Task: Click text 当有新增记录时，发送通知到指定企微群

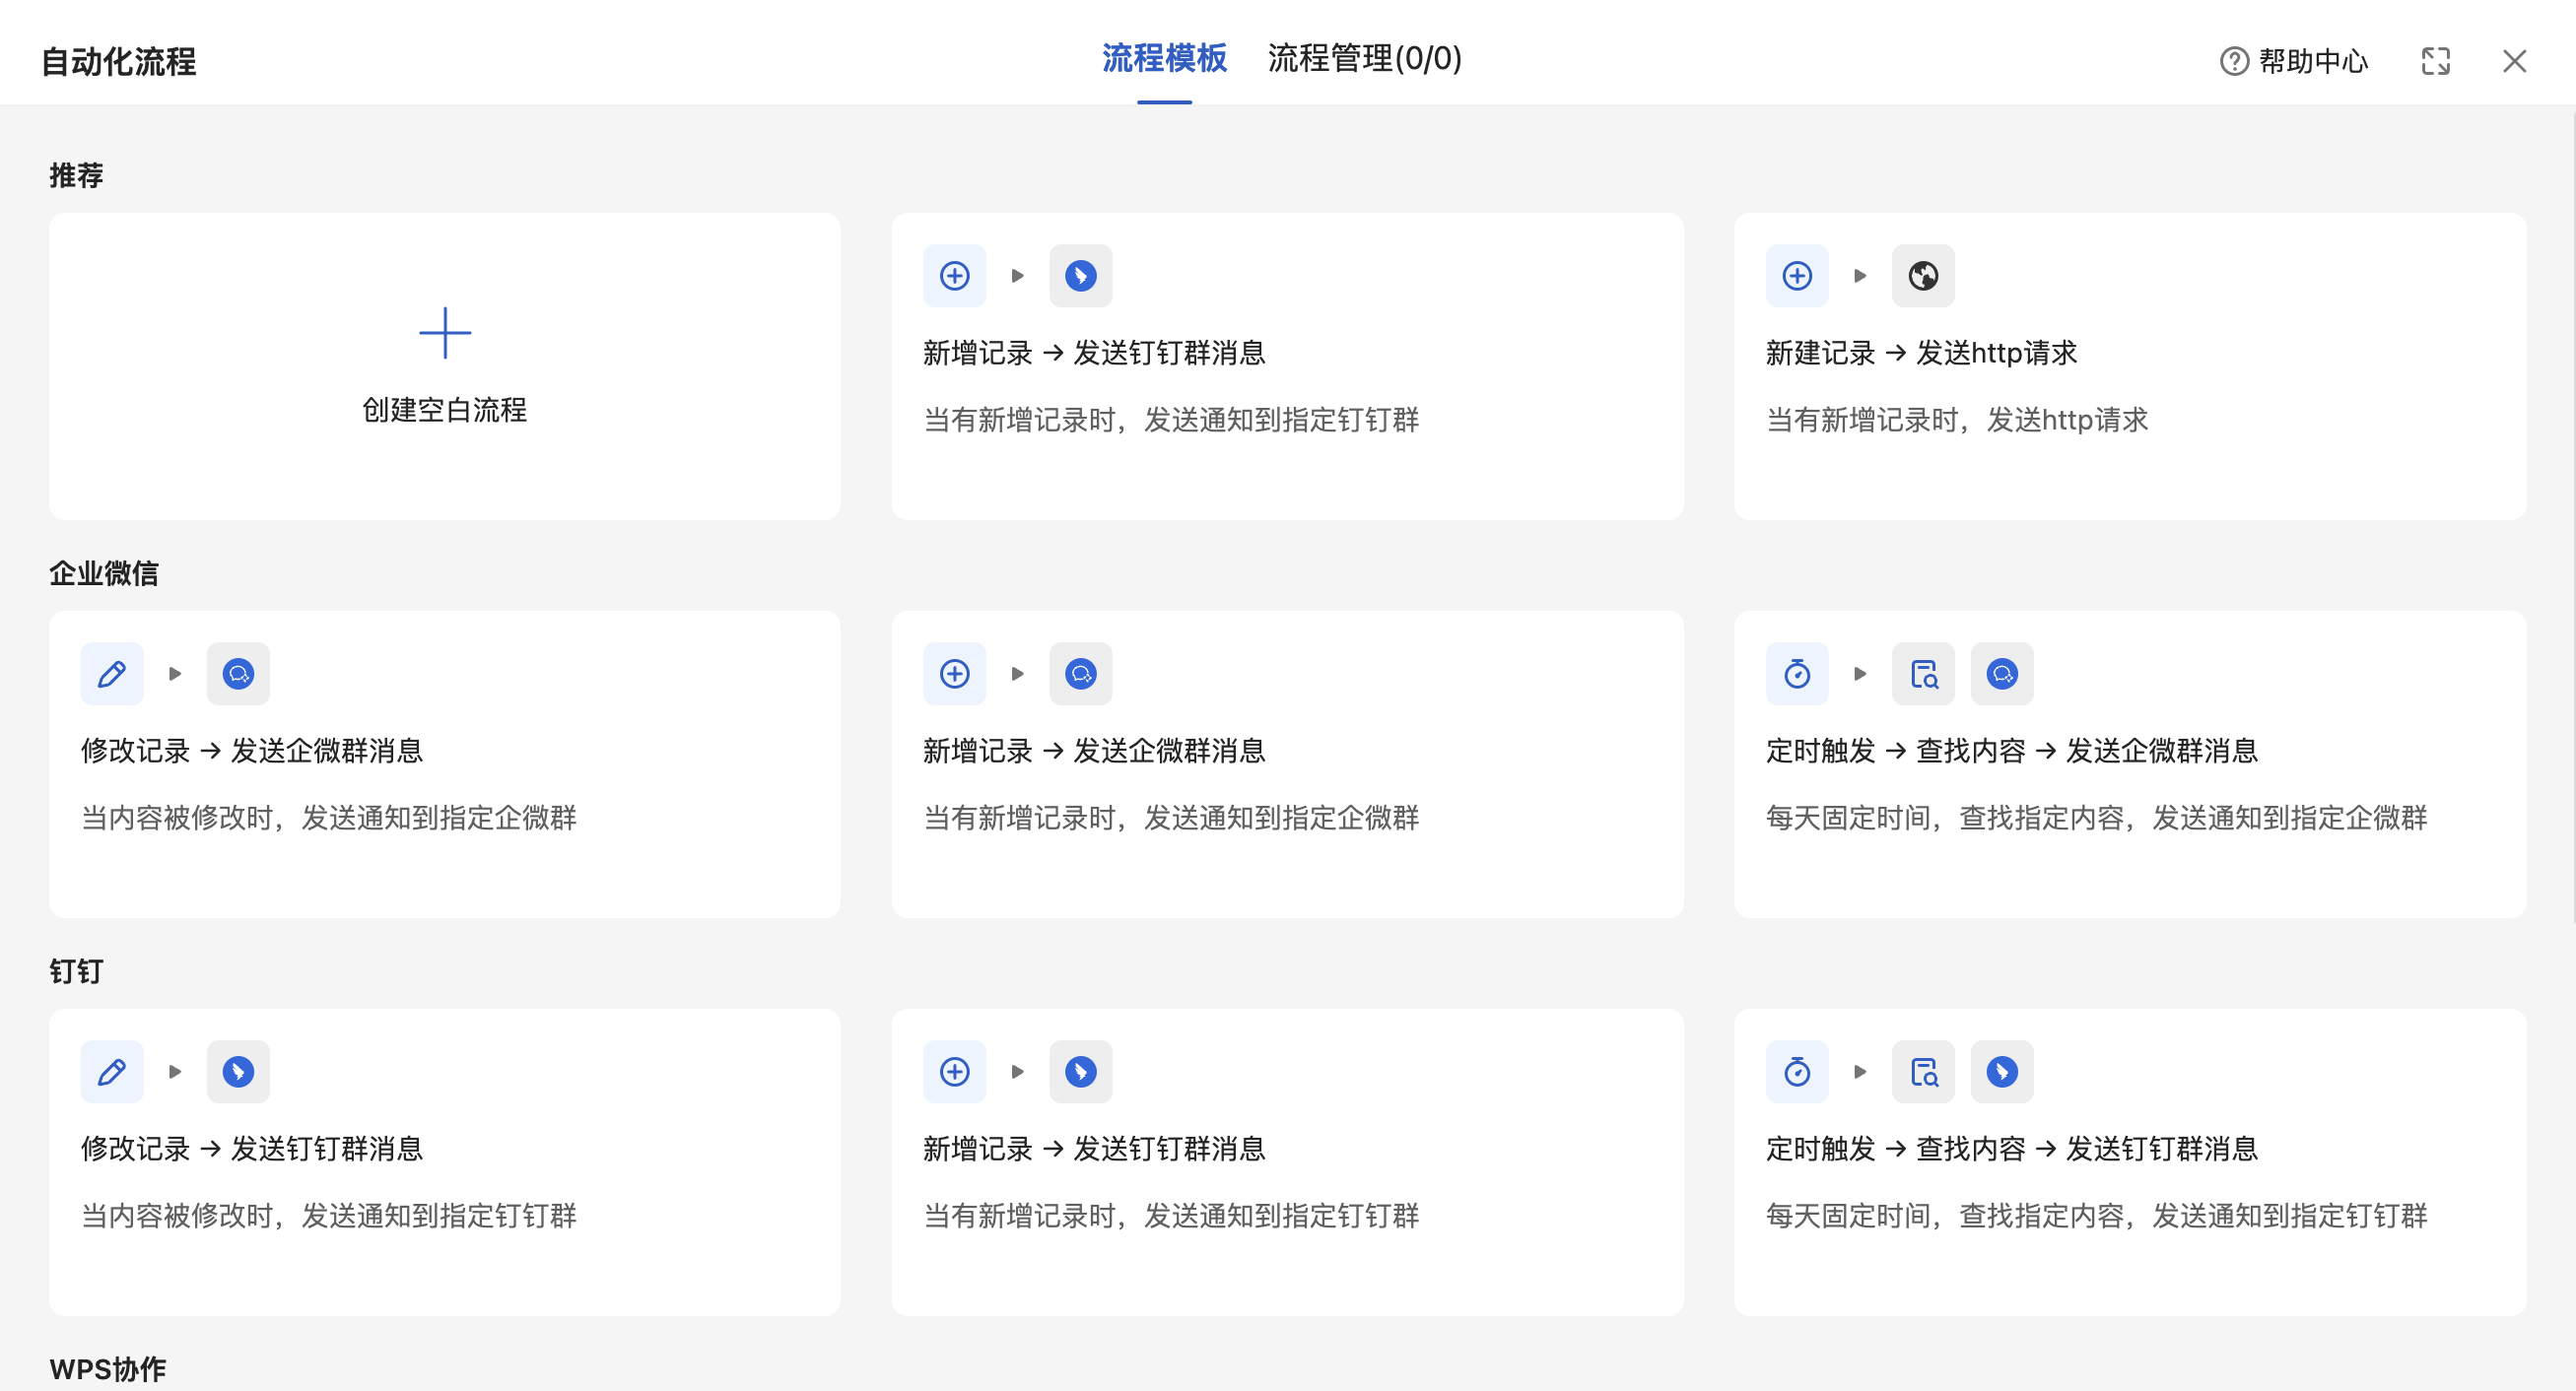Action: coord(1171,818)
